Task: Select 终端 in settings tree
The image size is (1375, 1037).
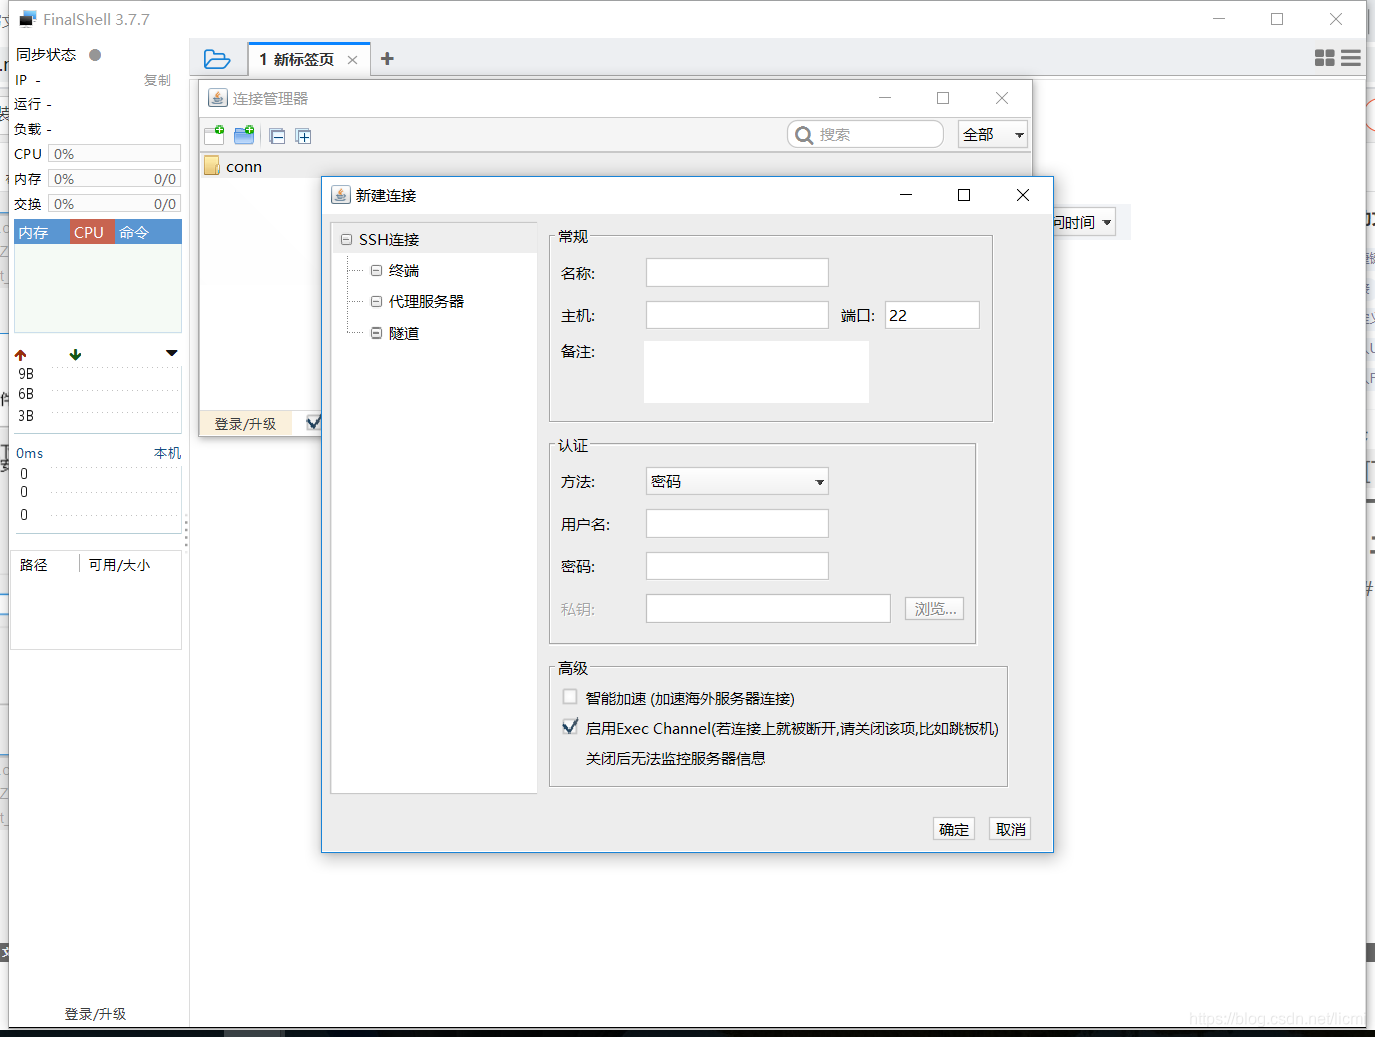Action: coord(404,271)
